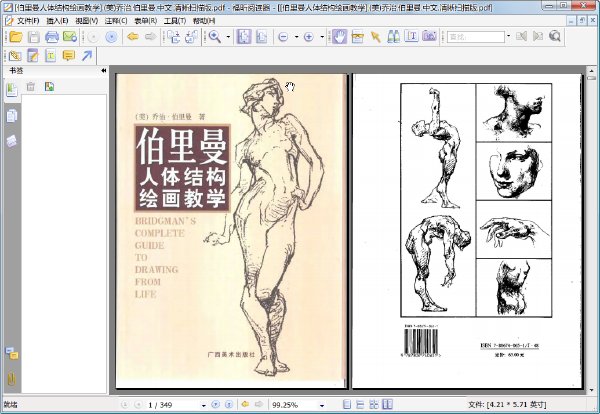Go forward with the top toolbar grey arrow
600x414 pixels.
151,37
